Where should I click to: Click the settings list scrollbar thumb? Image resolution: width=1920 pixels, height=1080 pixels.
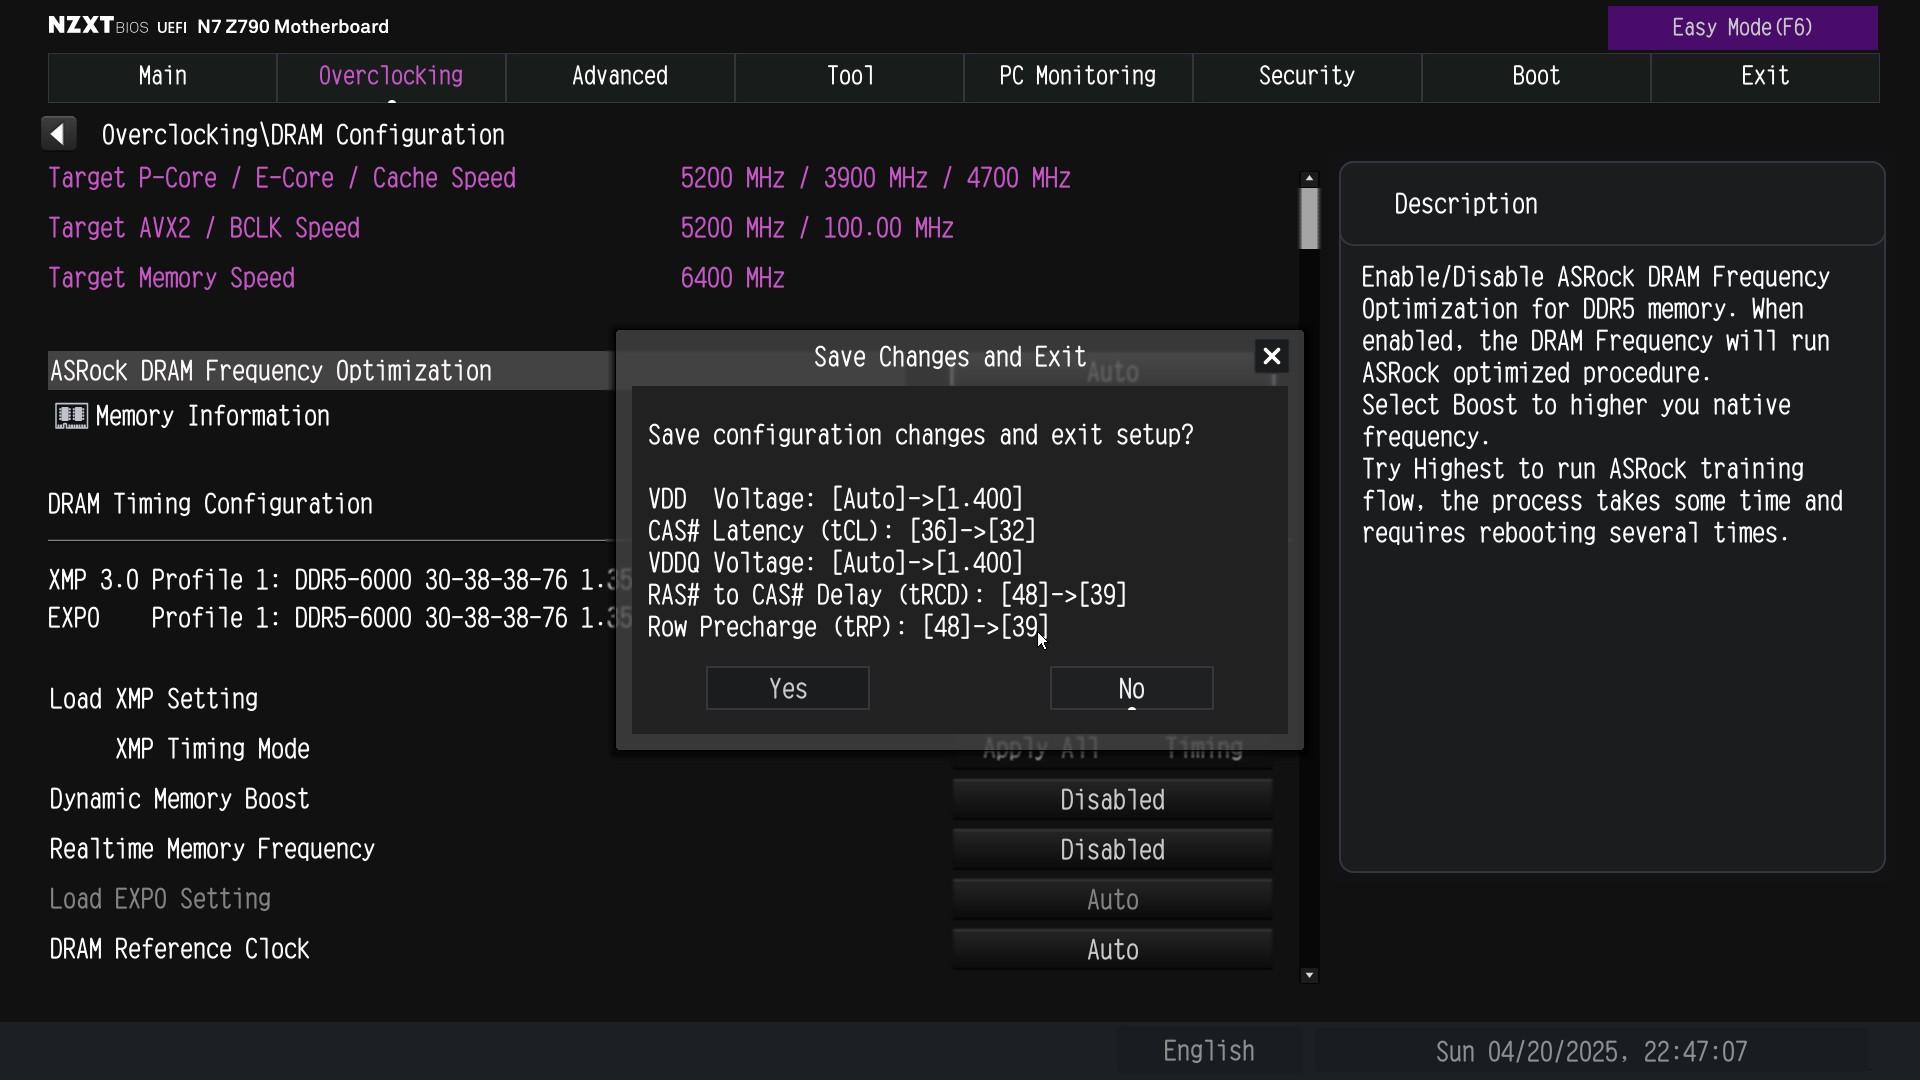coord(1309,218)
